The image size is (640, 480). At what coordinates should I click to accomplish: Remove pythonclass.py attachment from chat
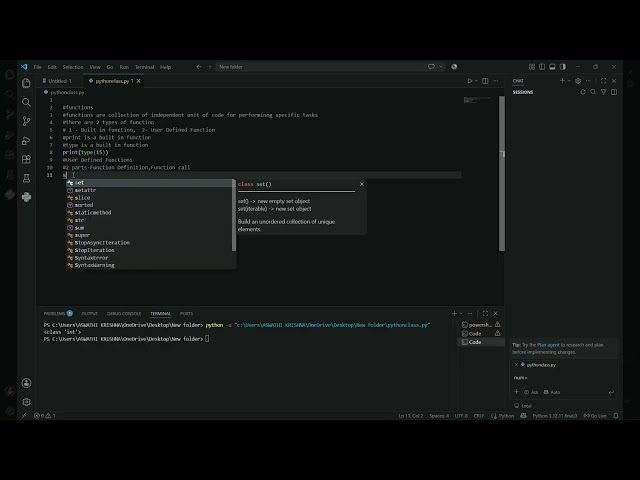tap(516, 364)
